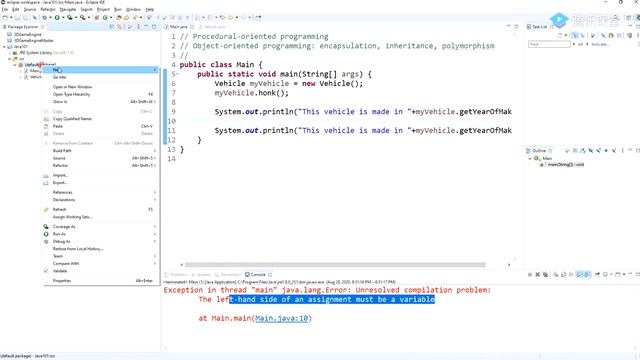Open the Window menu
This screenshot has height=360, width=640.
click(x=133, y=9)
